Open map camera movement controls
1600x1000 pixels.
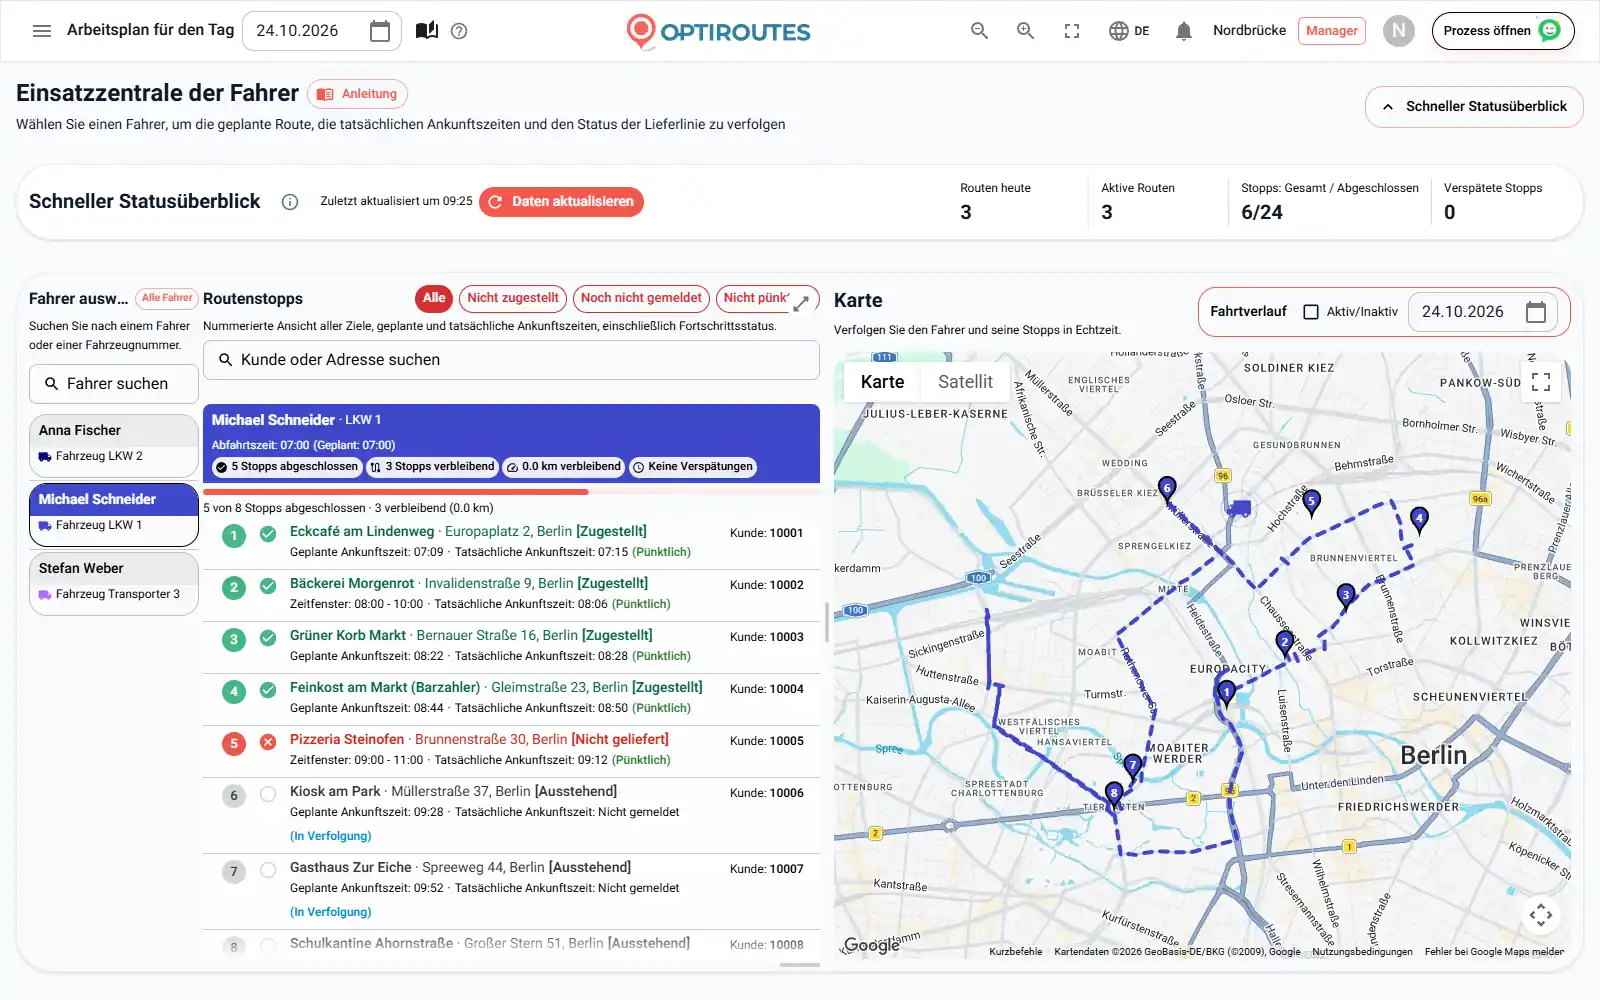coord(1541,914)
